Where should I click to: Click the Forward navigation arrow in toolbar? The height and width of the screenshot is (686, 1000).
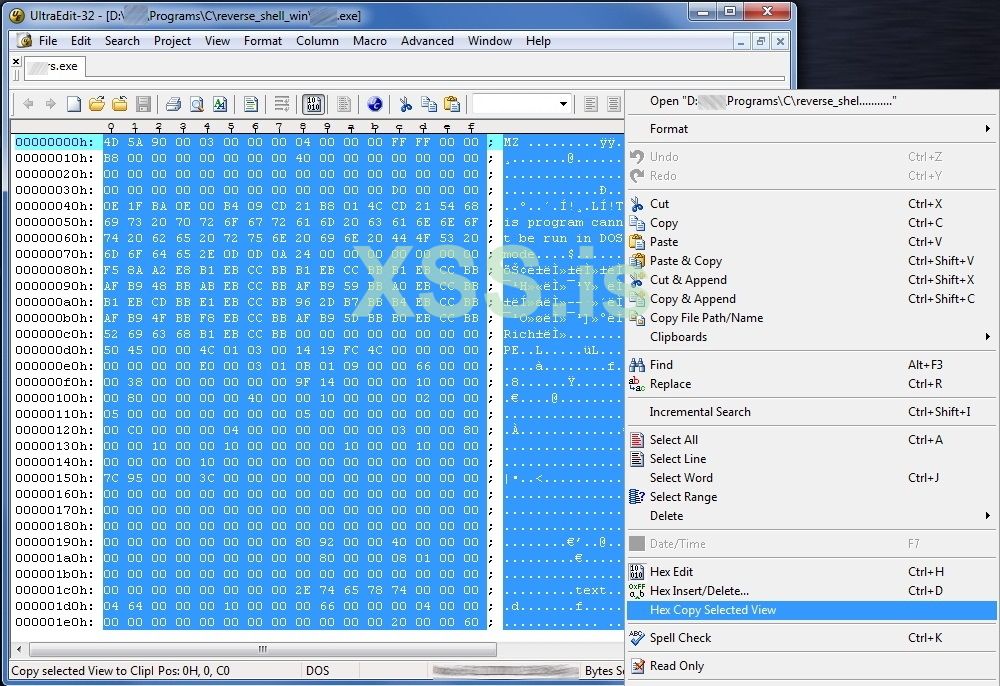click(50, 103)
